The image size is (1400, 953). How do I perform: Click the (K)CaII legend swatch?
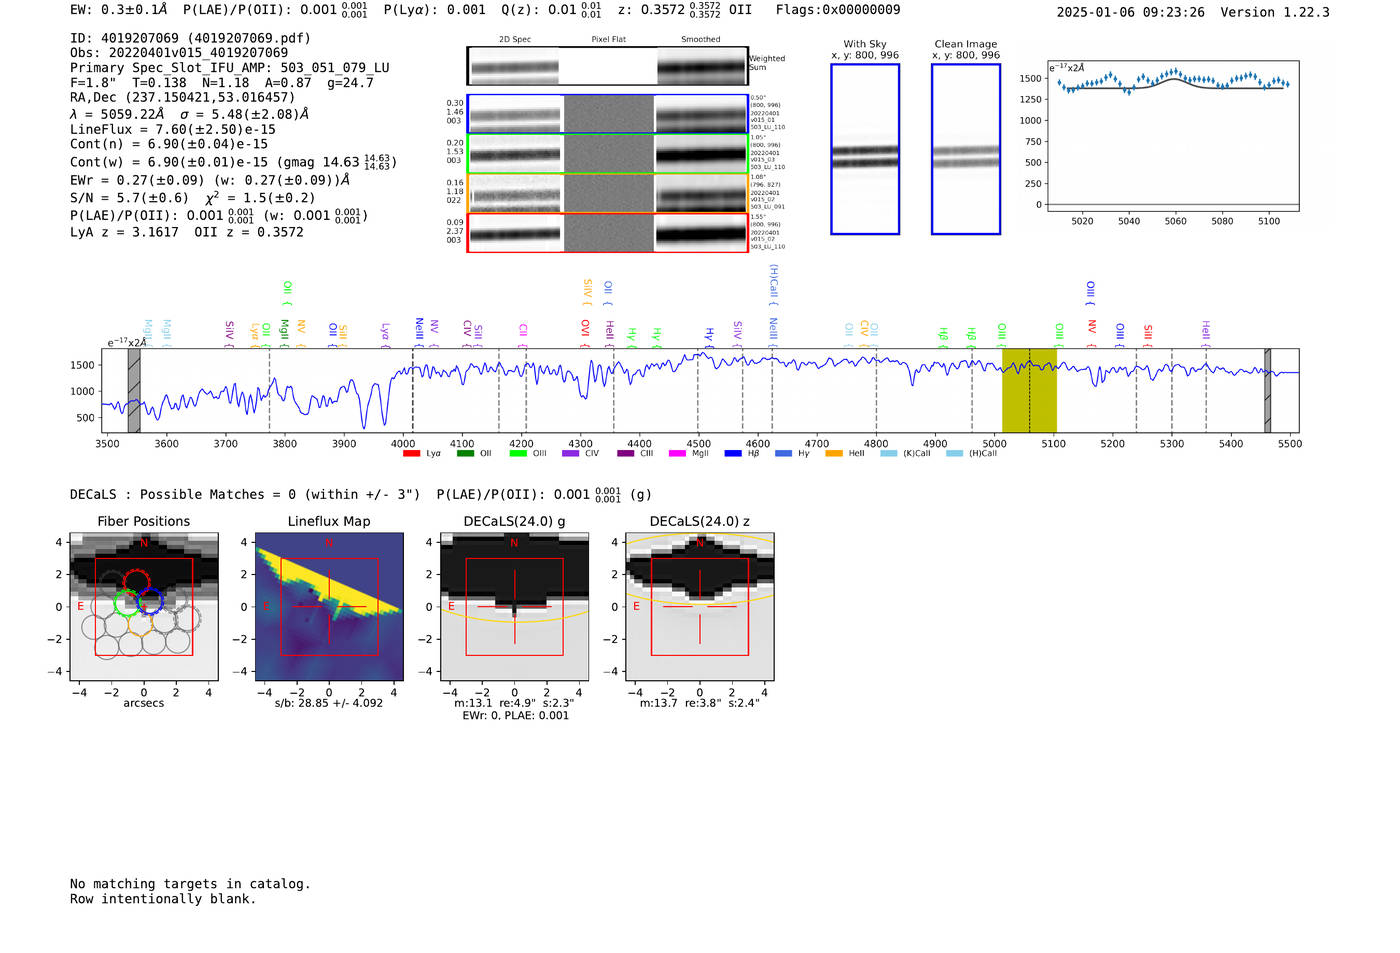point(889,454)
